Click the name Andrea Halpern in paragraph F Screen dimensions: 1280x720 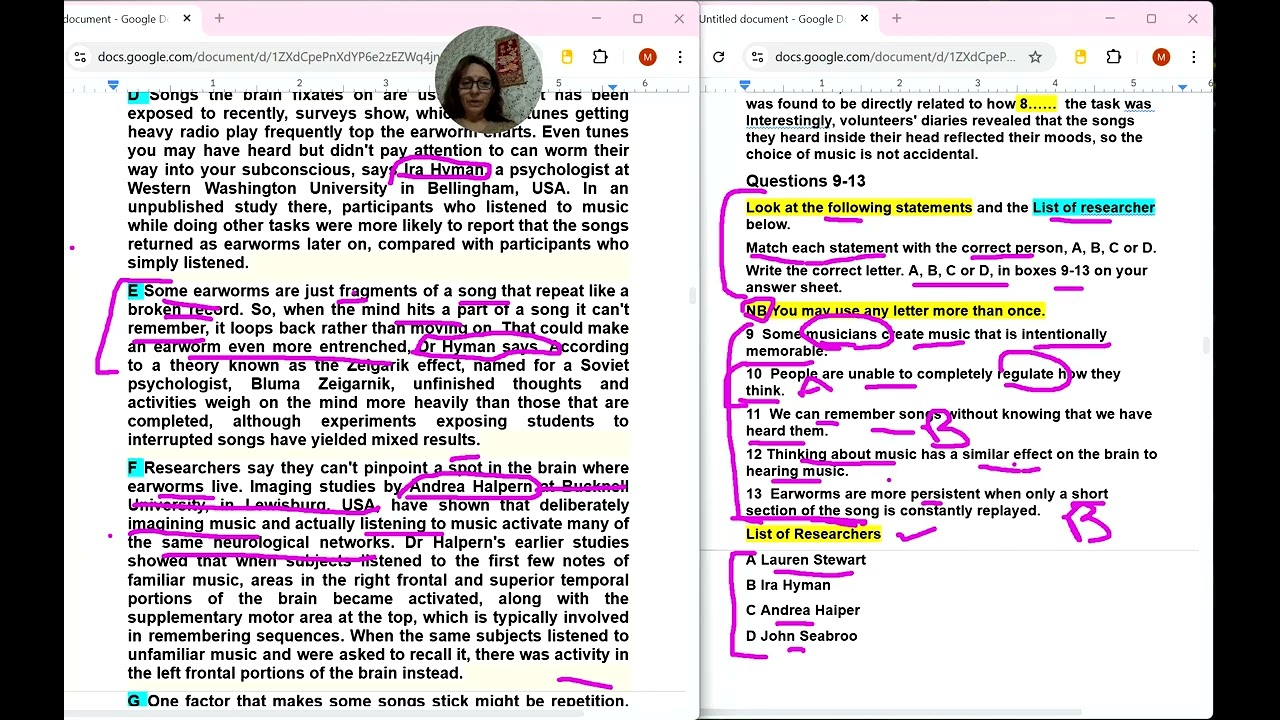[471, 487]
